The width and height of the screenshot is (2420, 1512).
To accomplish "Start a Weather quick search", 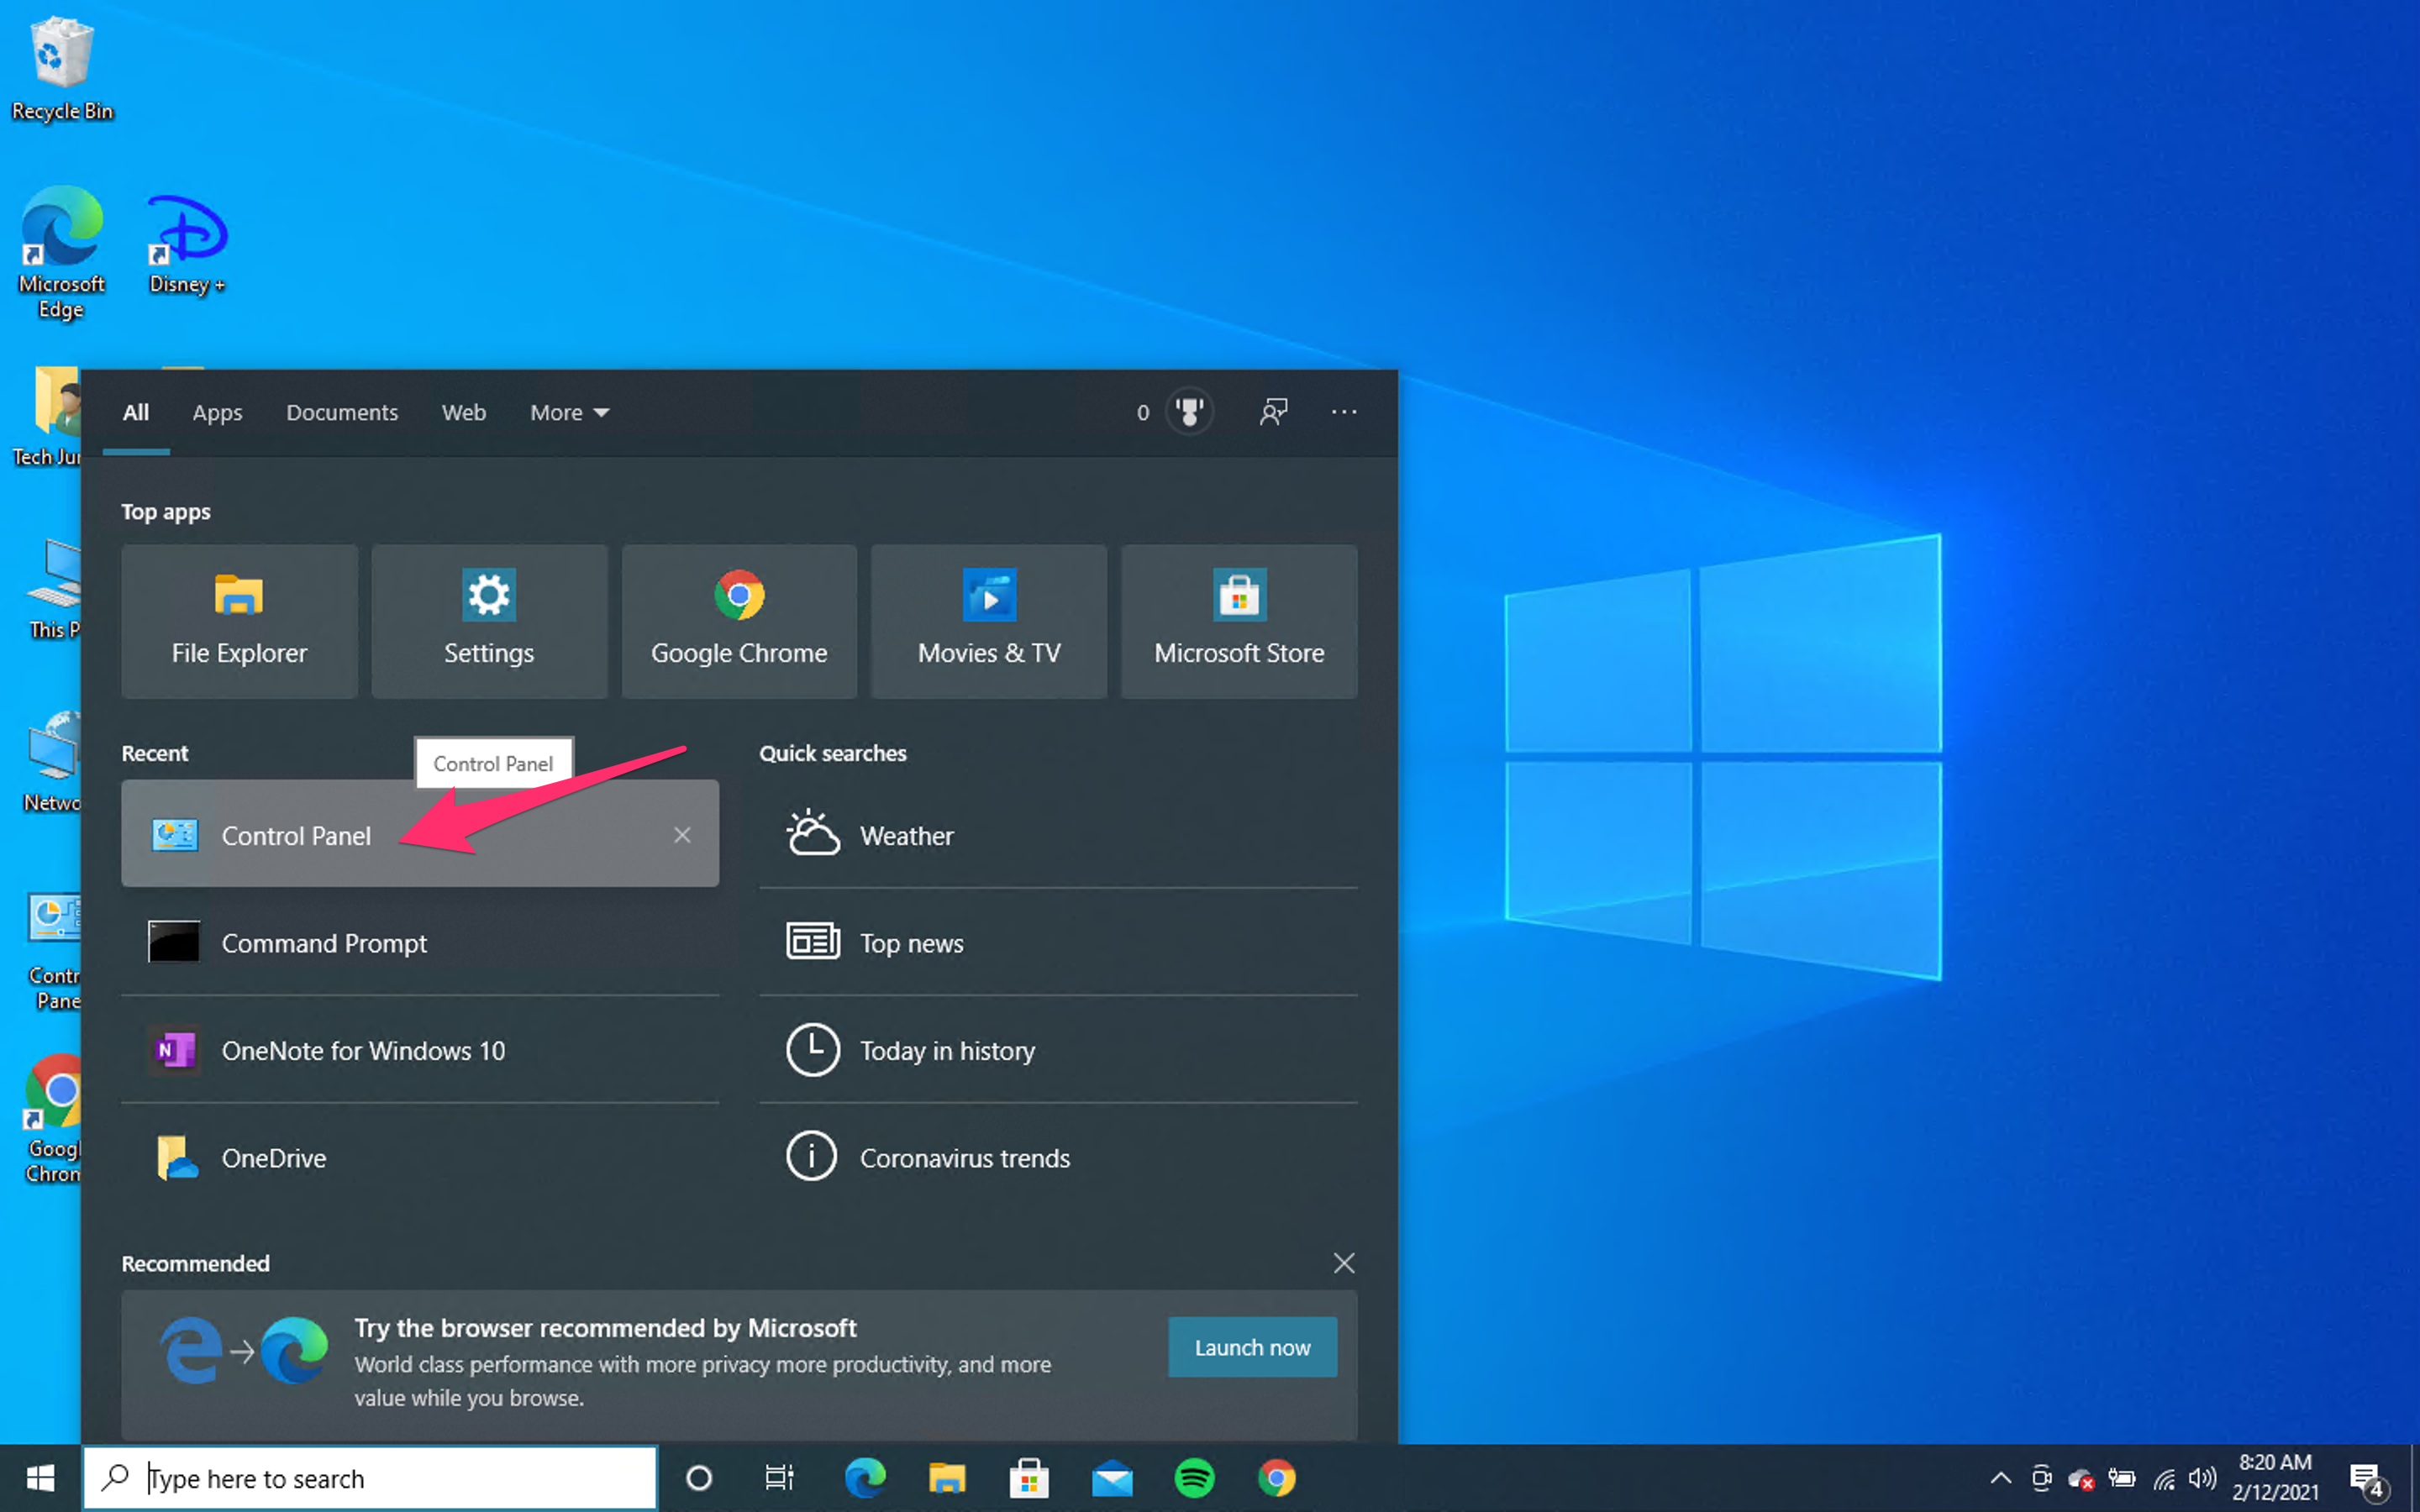I will pos(905,836).
